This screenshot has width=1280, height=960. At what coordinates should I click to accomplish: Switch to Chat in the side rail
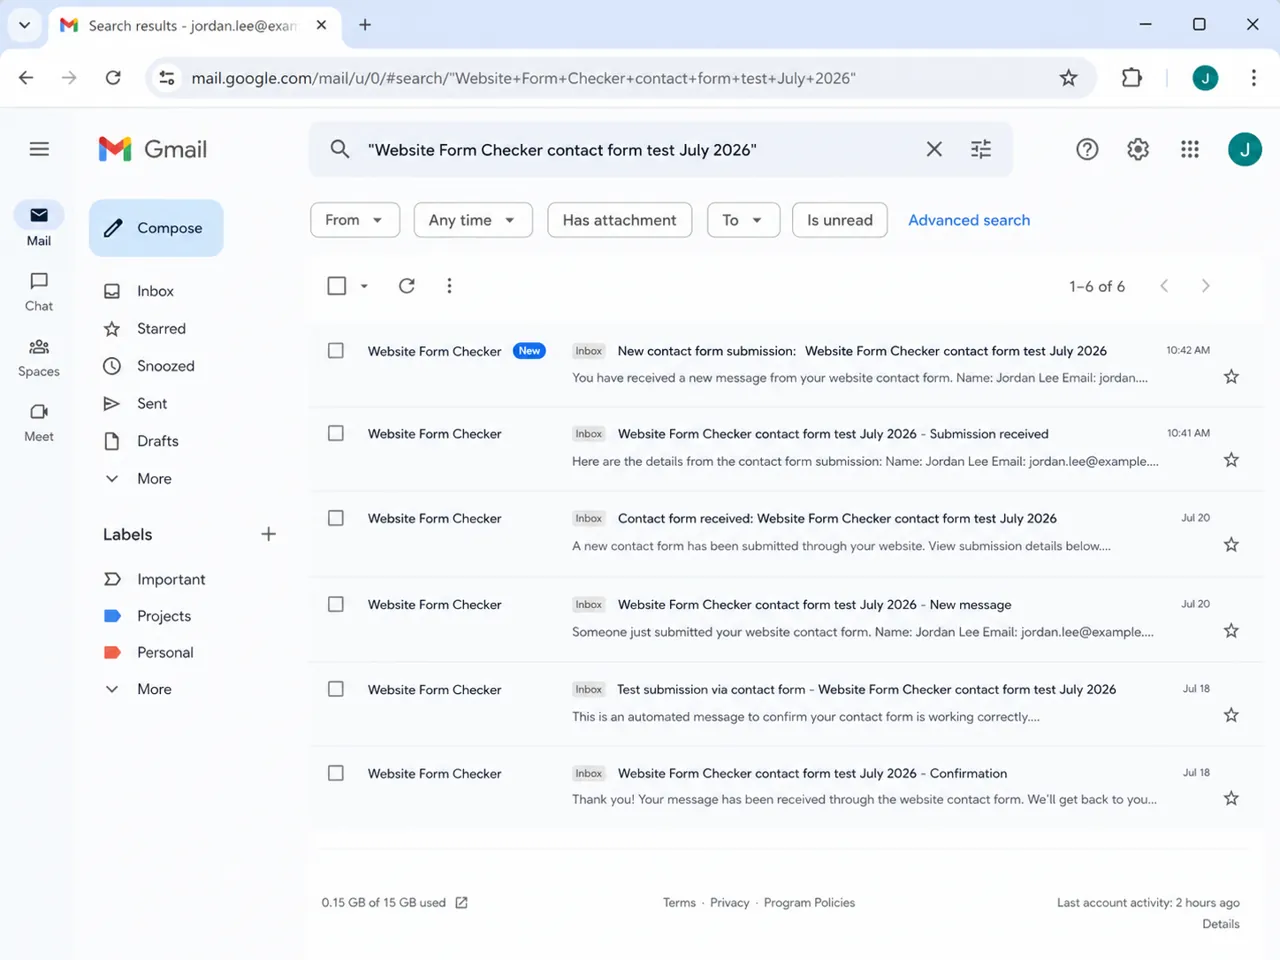(39, 291)
